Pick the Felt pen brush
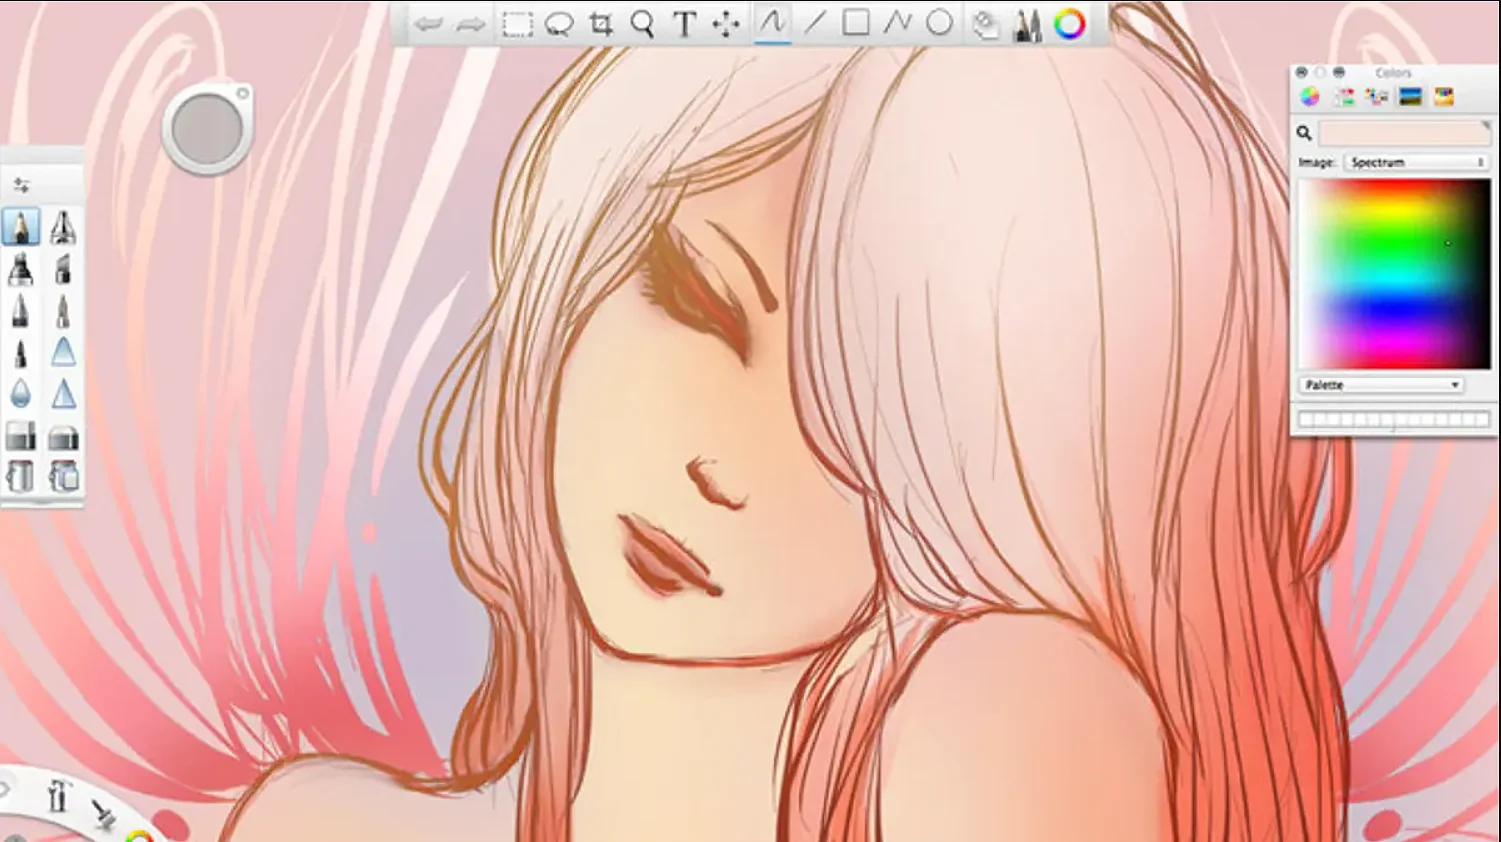This screenshot has height=842, width=1501. (63, 311)
